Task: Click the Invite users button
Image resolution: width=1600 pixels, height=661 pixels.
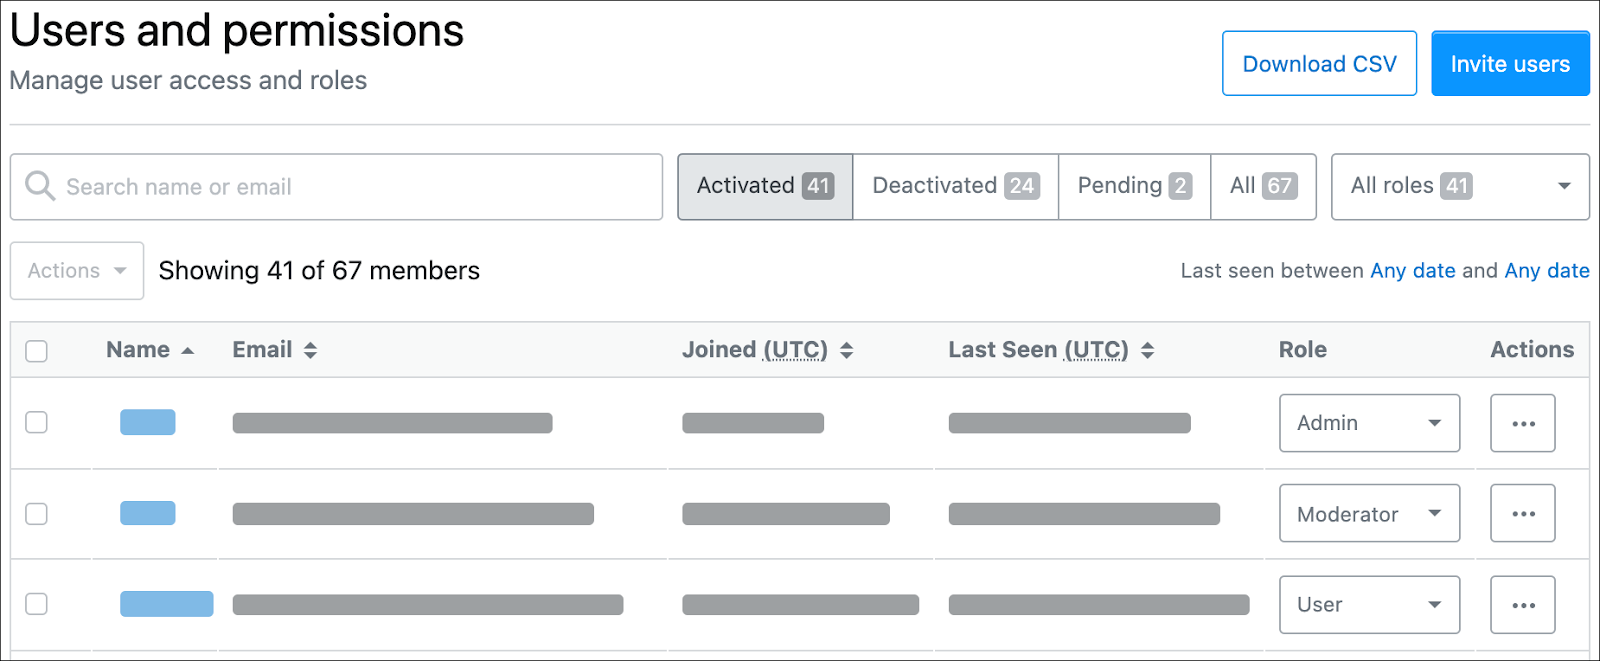Action: [1509, 64]
